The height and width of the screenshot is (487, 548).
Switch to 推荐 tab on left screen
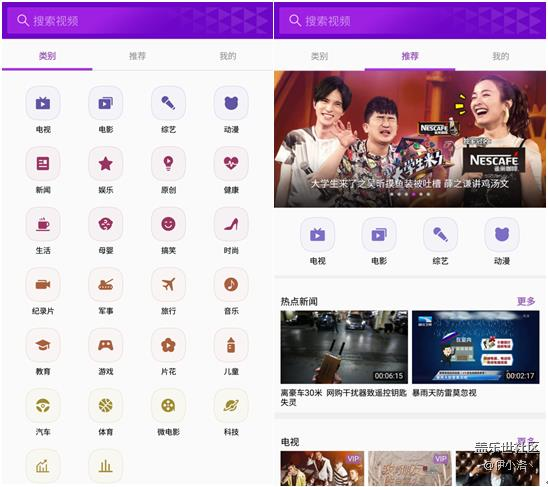tap(137, 56)
